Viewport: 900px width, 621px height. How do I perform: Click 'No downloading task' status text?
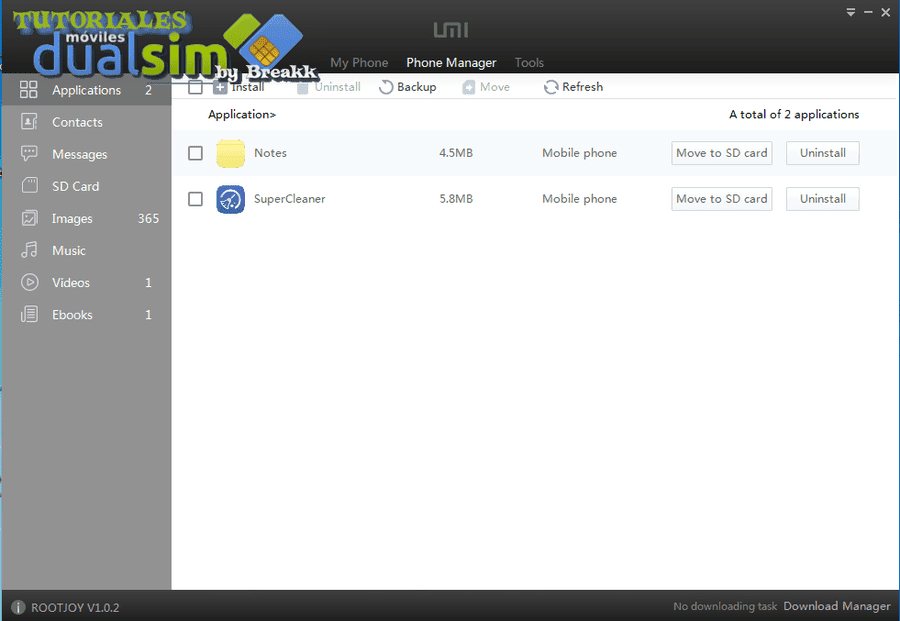(725, 607)
